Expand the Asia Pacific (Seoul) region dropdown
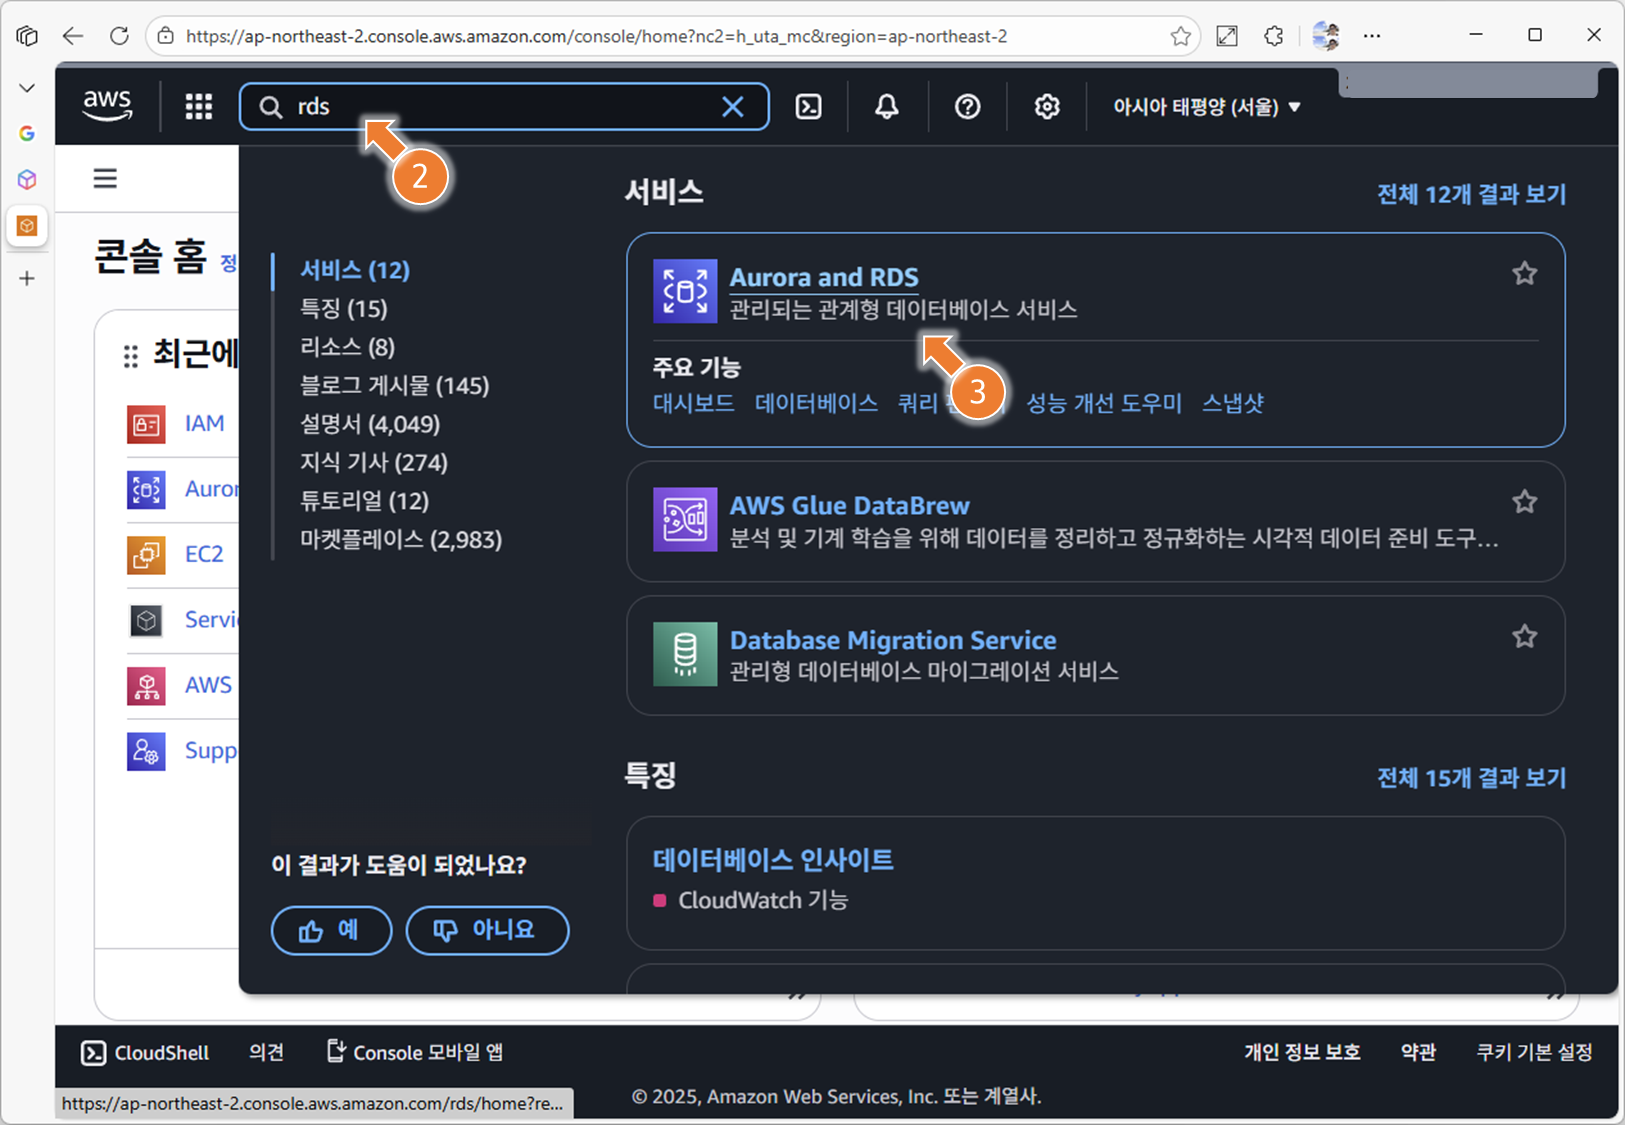The height and width of the screenshot is (1125, 1625). pos(1207,107)
